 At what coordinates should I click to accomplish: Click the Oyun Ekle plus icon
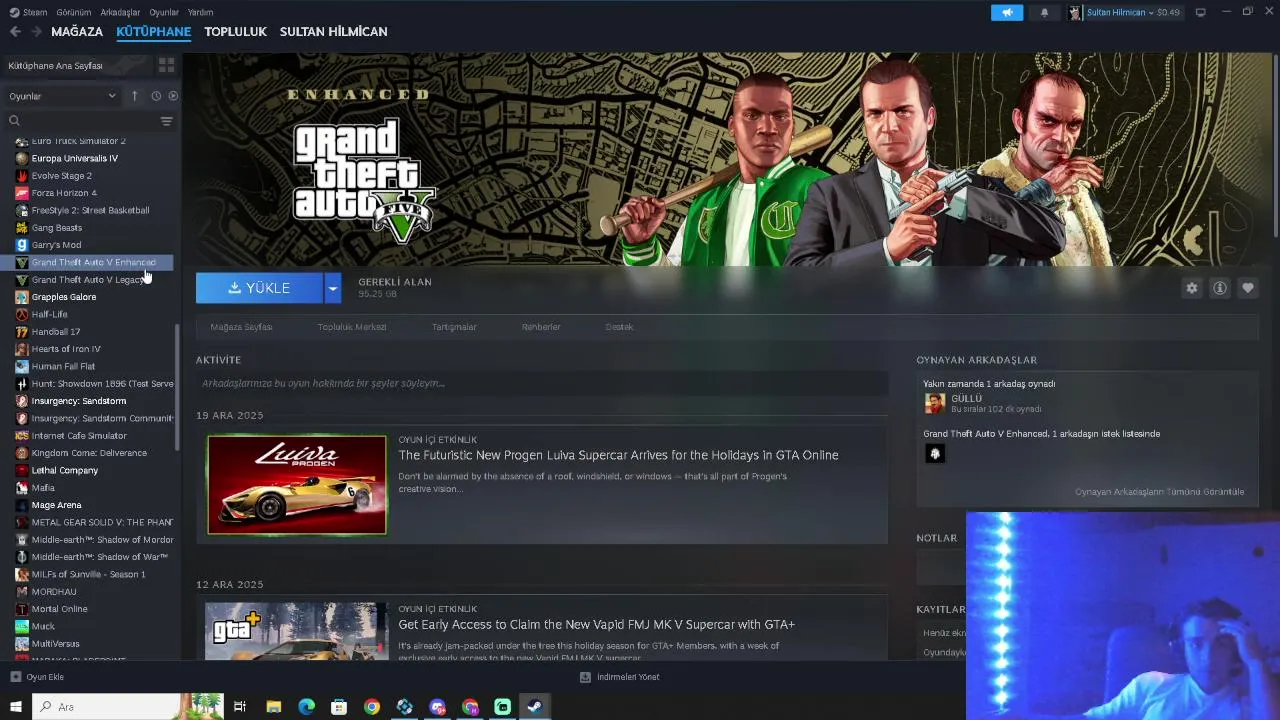click(15, 677)
